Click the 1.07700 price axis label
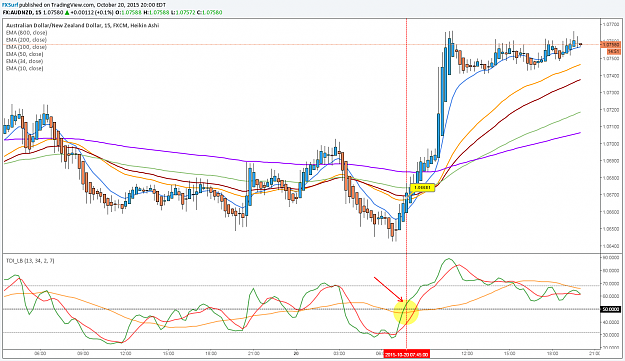625x361 pixels. [x=612, y=24]
